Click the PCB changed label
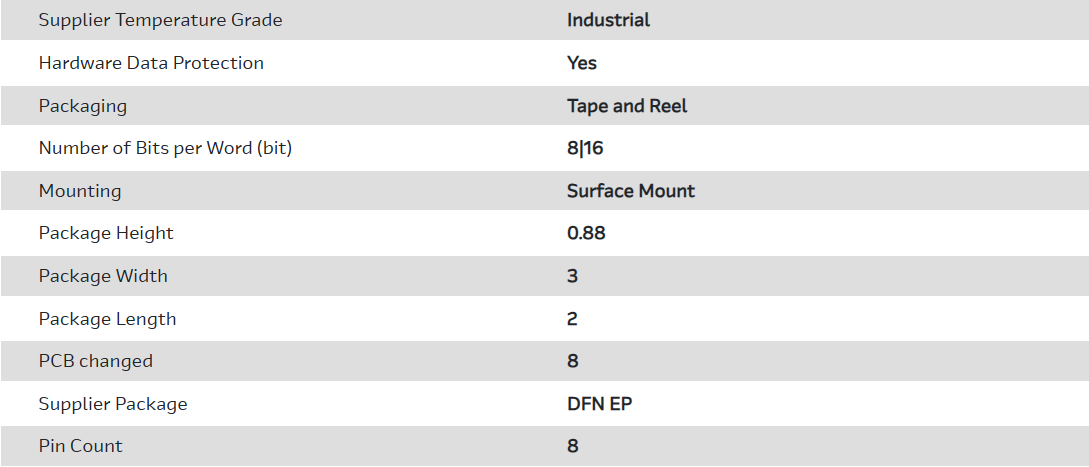The width and height of the screenshot is (1089, 467). tap(96, 361)
